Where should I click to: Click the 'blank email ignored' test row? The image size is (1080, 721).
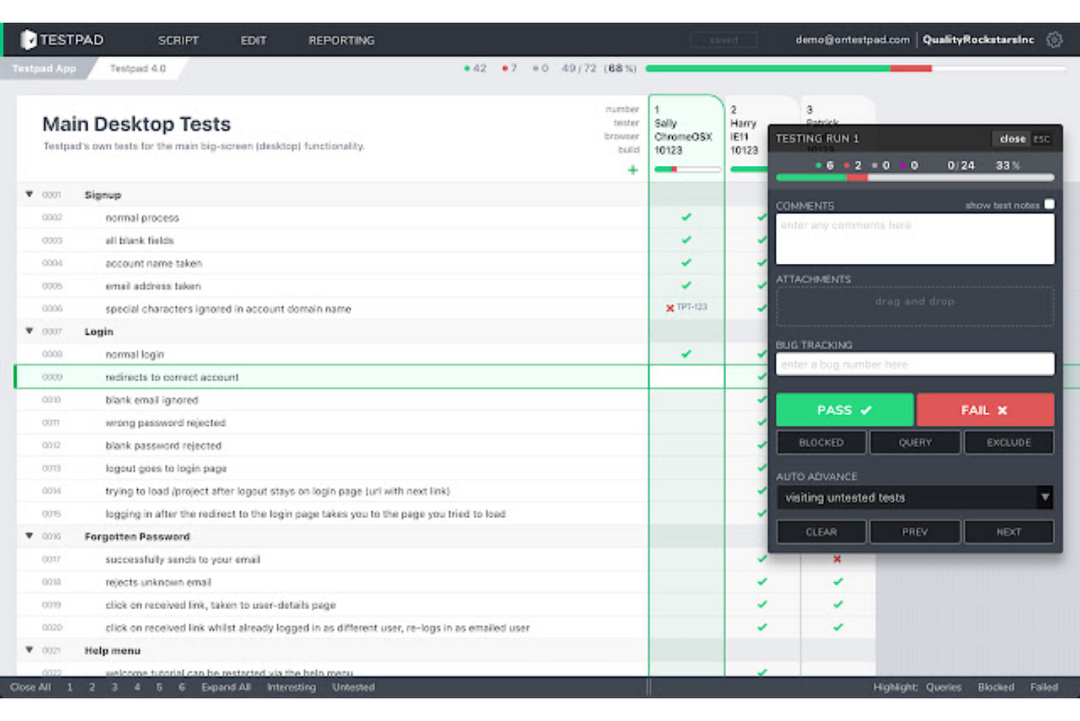(332, 399)
